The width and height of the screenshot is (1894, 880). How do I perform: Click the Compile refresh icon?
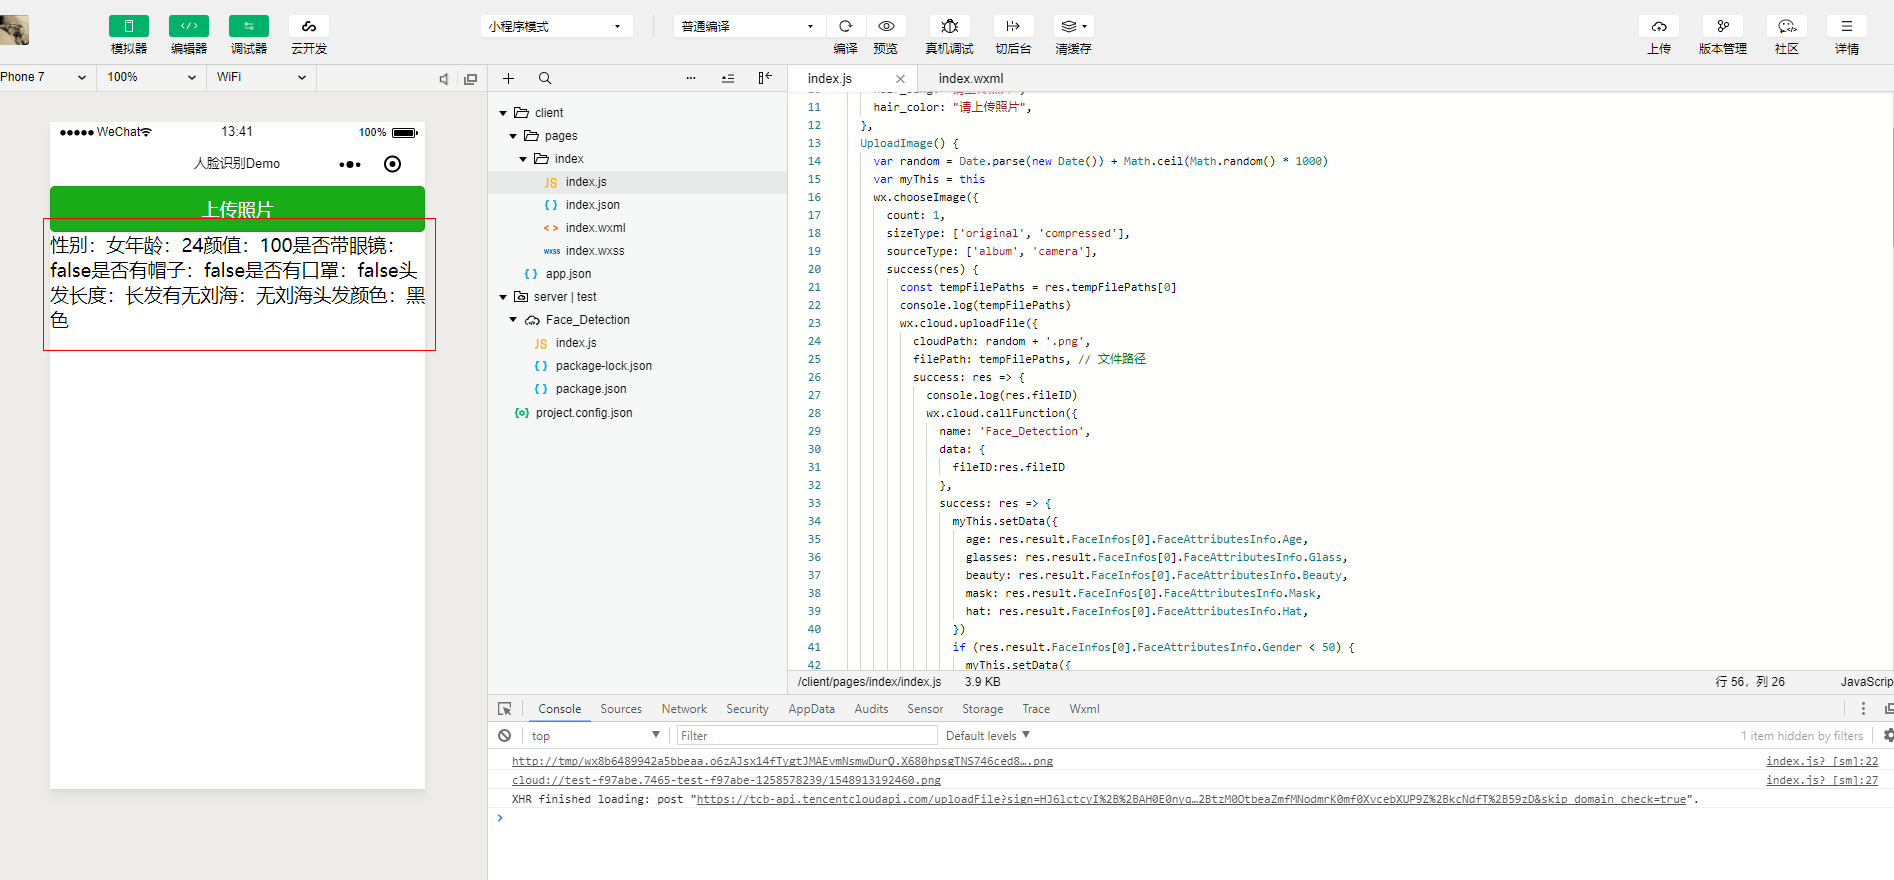[x=845, y=26]
